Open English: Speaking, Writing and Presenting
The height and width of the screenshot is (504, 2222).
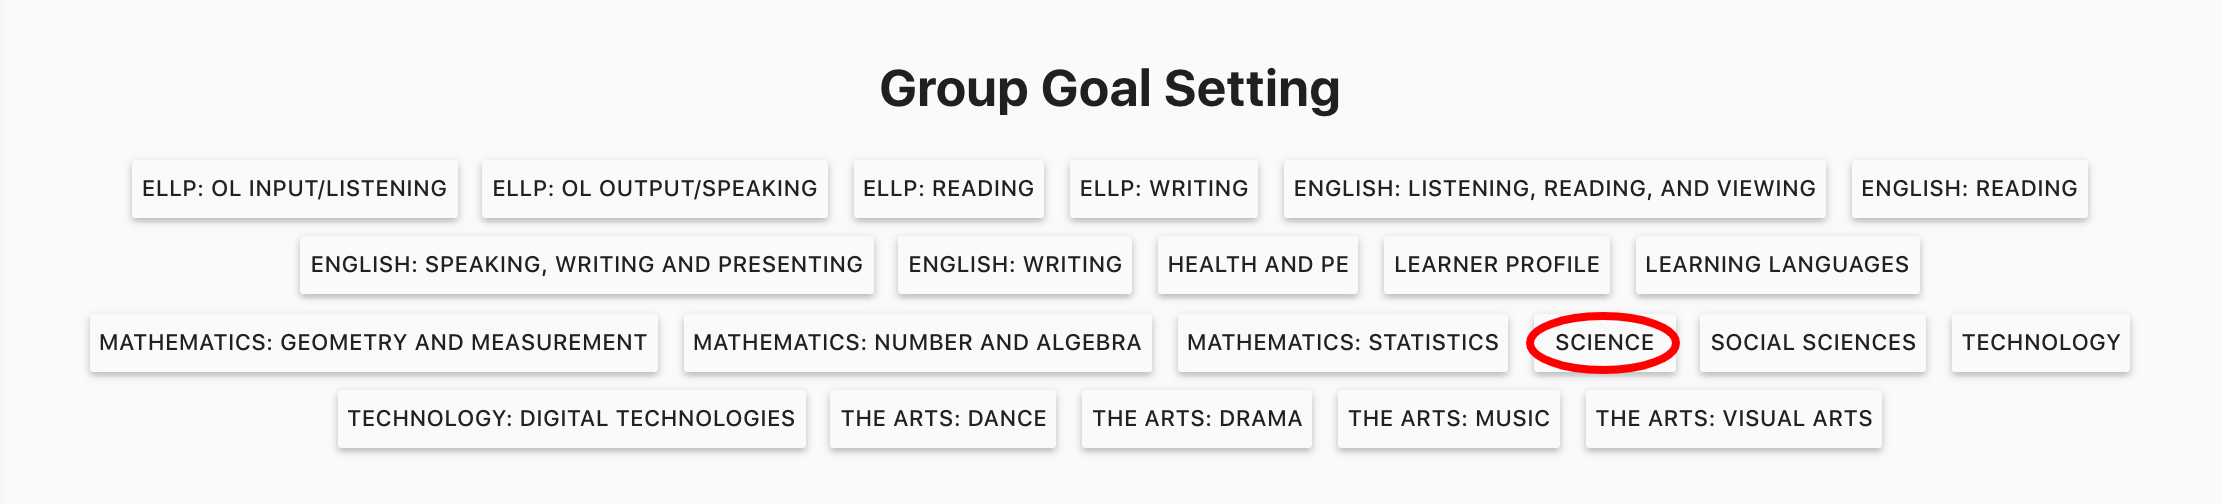[x=586, y=265]
